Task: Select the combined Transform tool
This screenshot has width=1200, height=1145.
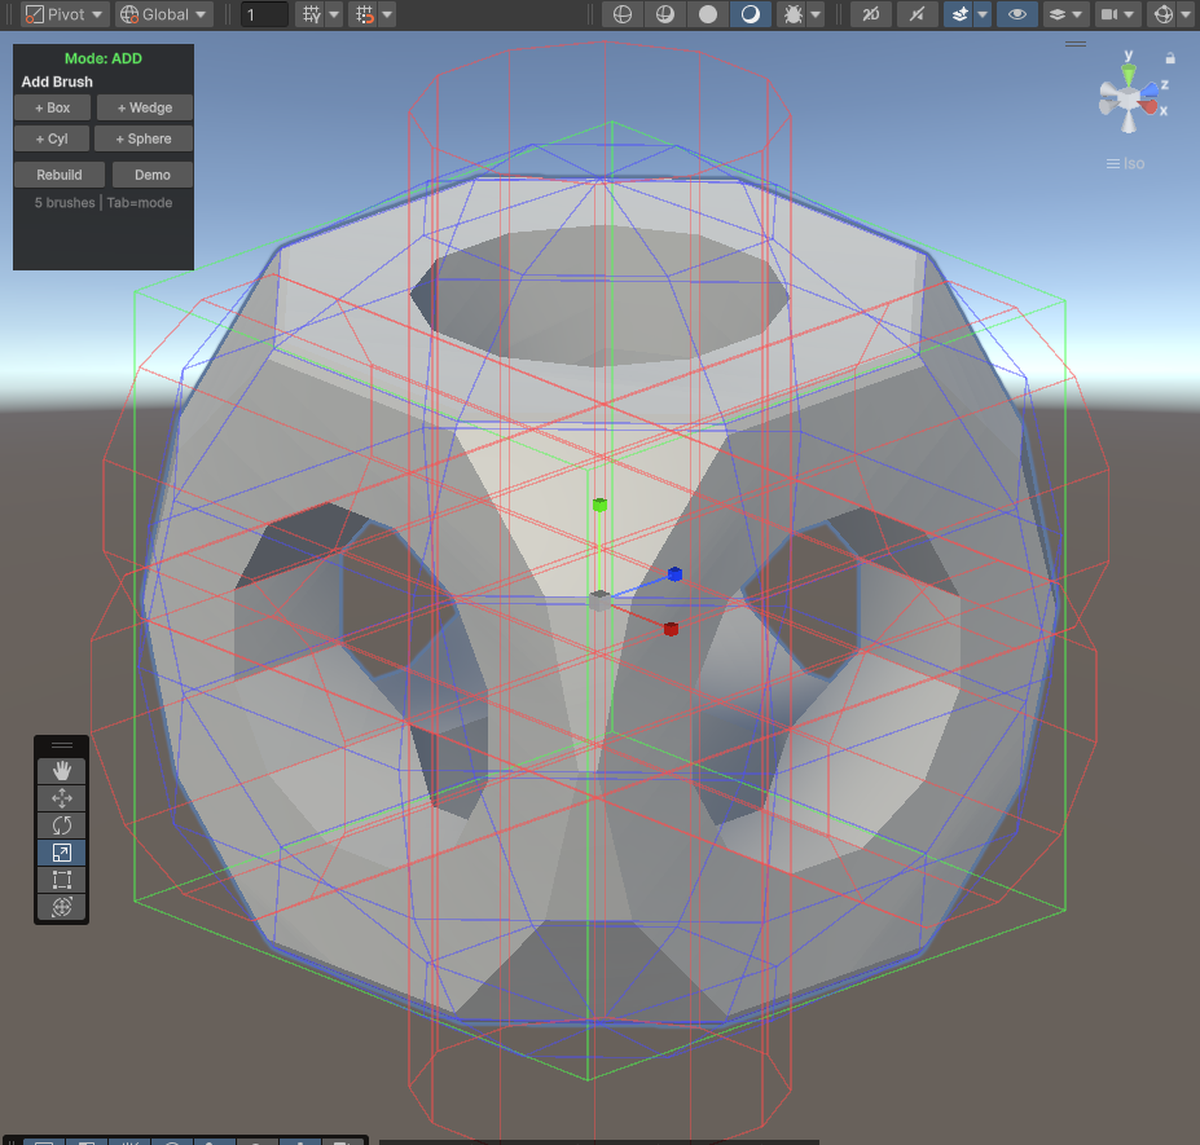Action: tap(61, 907)
